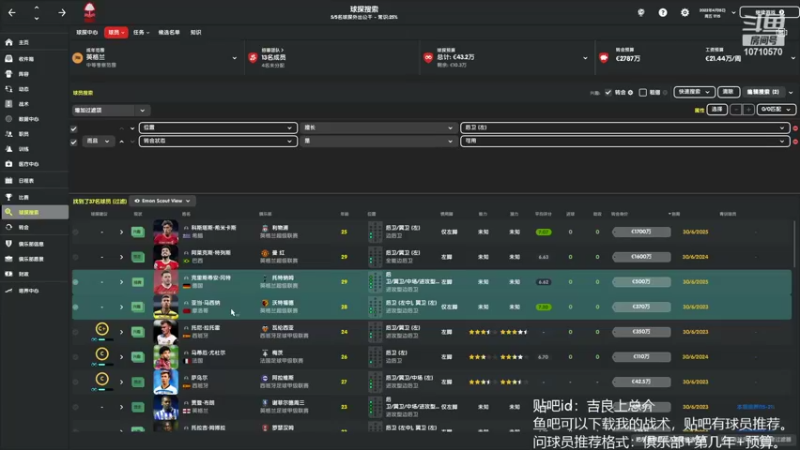This screenshot has height=450, width=800.
Task: Switch to the 知识 knowledge tab
Action: (196, 32)
